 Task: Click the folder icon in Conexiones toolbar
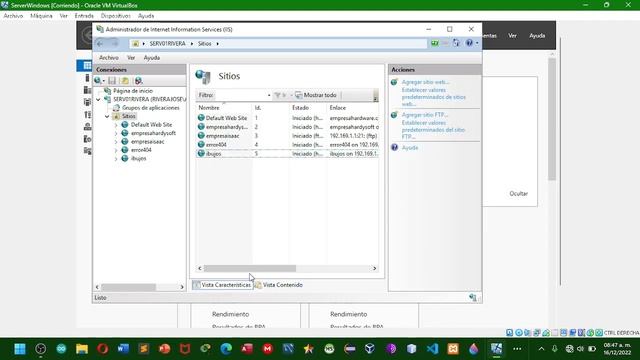(x=125, y=81)
